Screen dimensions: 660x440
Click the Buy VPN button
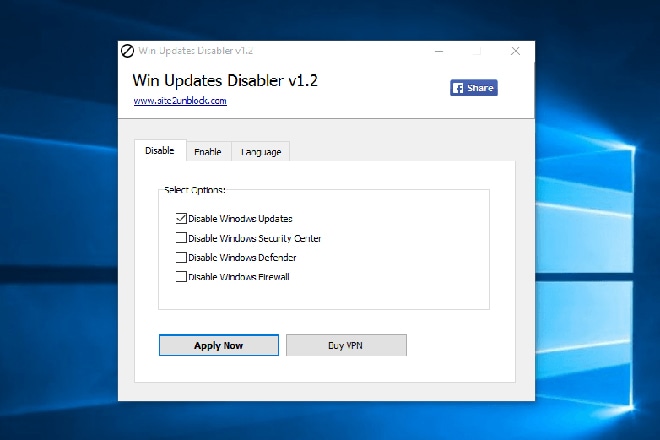tap(346, 345)
